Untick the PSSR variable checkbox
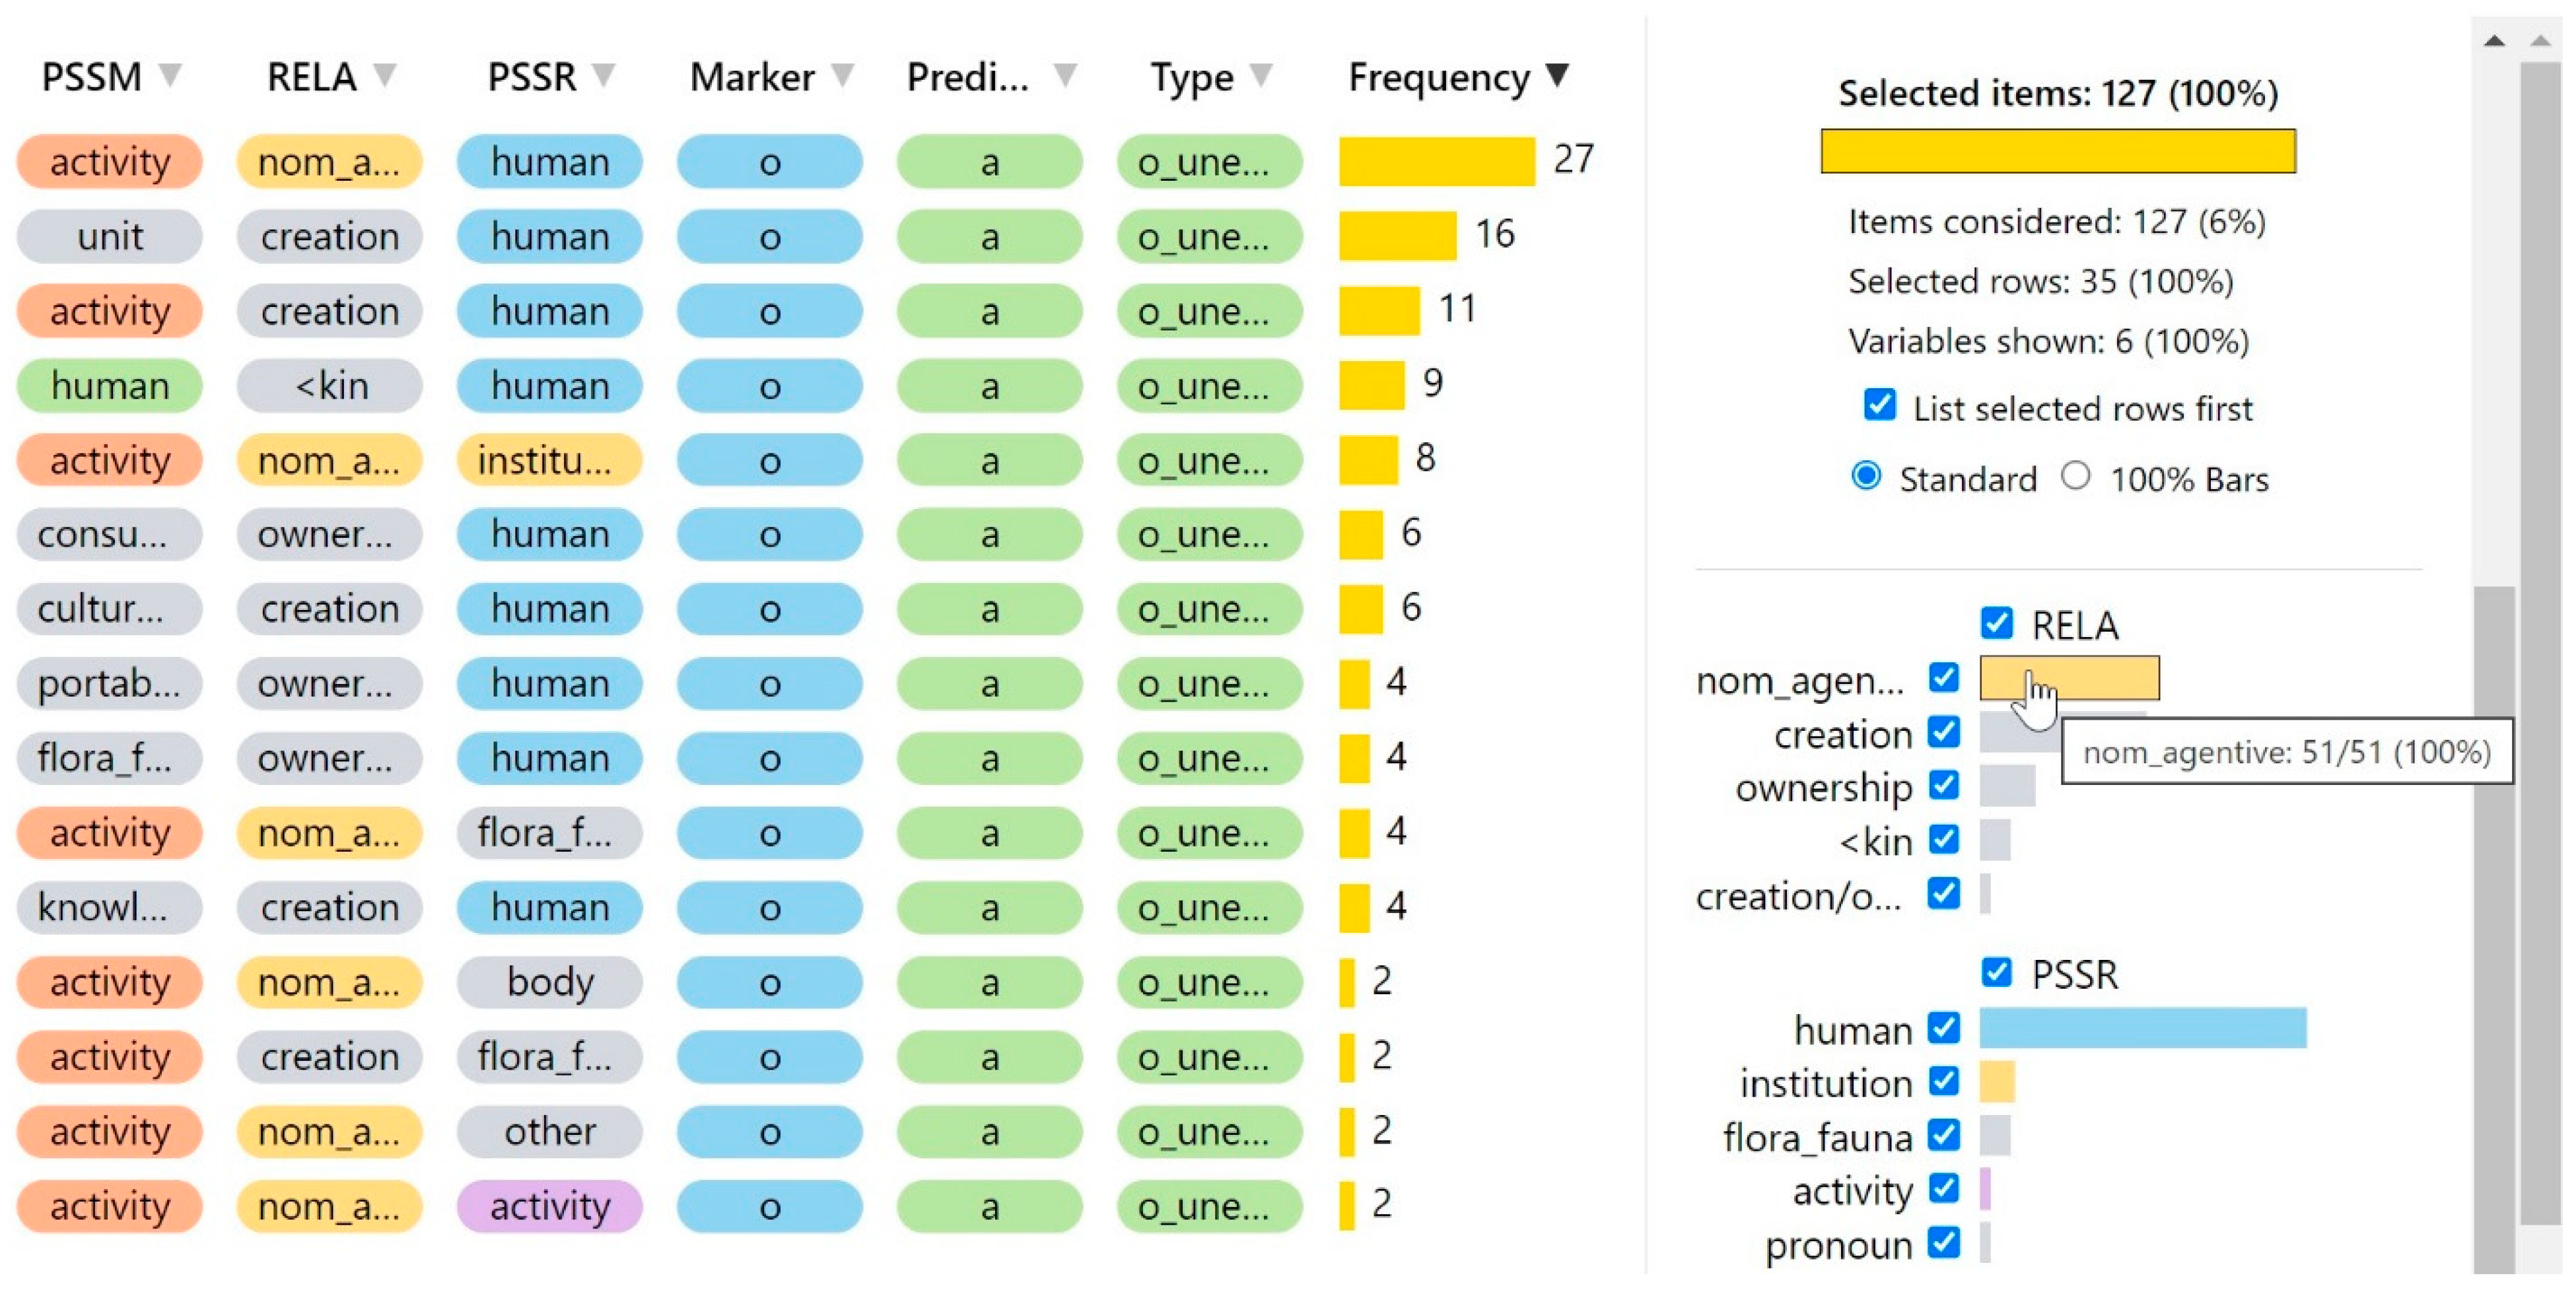Image resolution: width=2576 pixels, height=1292 pixels. [1996, 972]
